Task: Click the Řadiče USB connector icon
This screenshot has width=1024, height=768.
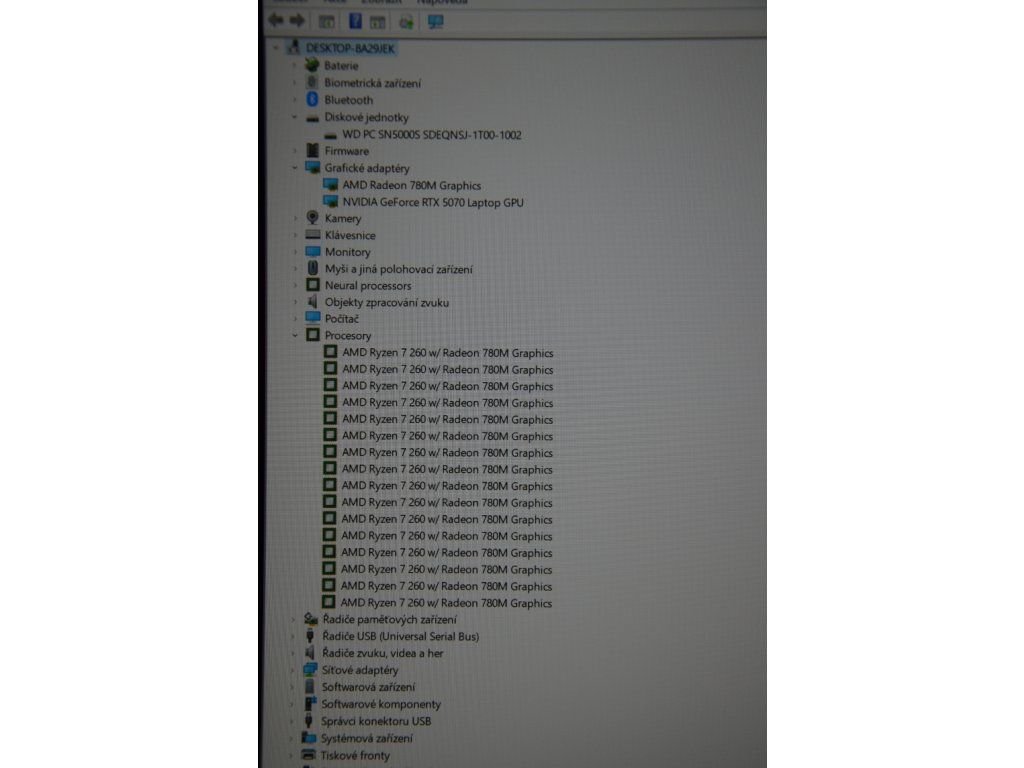Action: coord(310,636)
